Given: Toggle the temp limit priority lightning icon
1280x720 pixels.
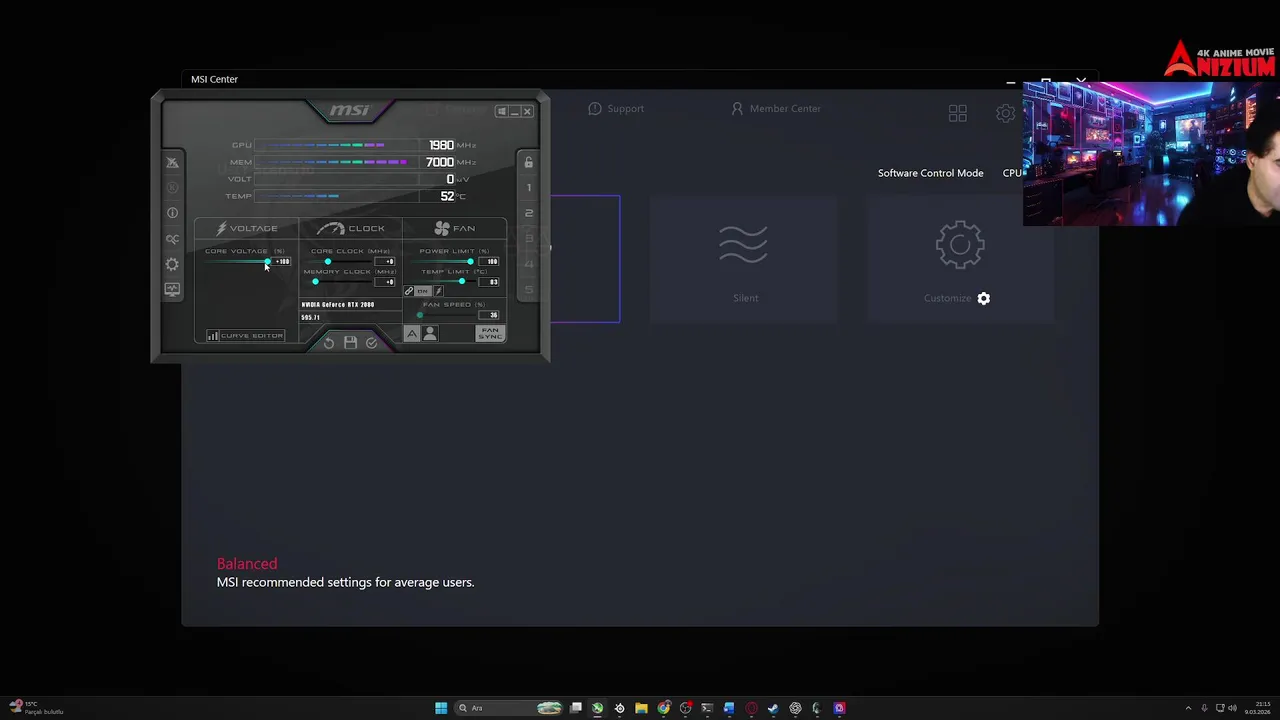Looking at the screenshot, I should [439, 291].
